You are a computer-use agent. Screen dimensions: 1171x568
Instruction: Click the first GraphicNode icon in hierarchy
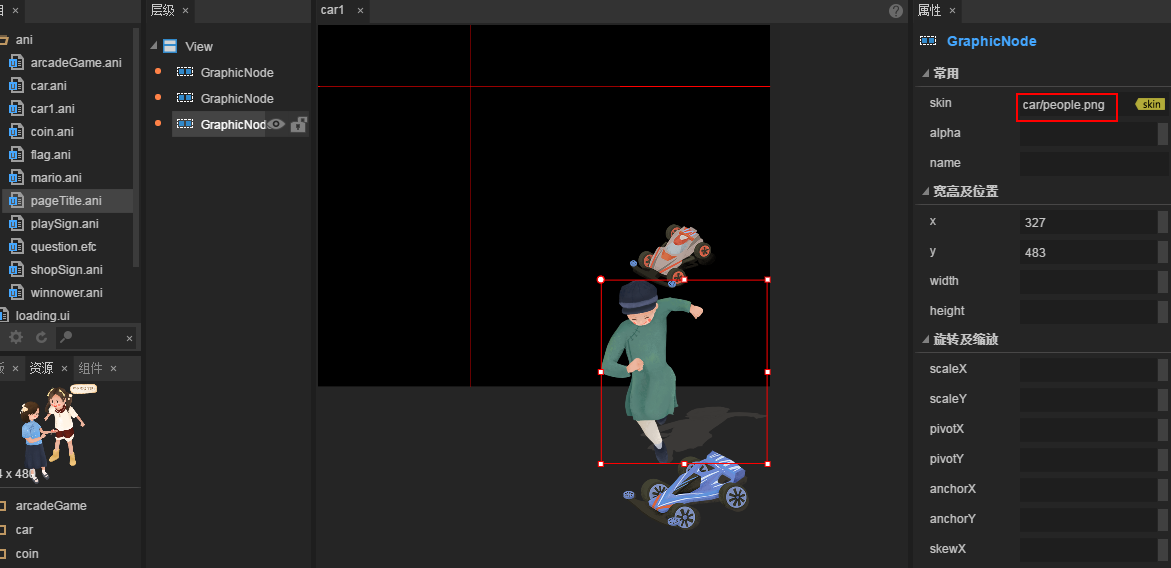click(x=185, y=72)
